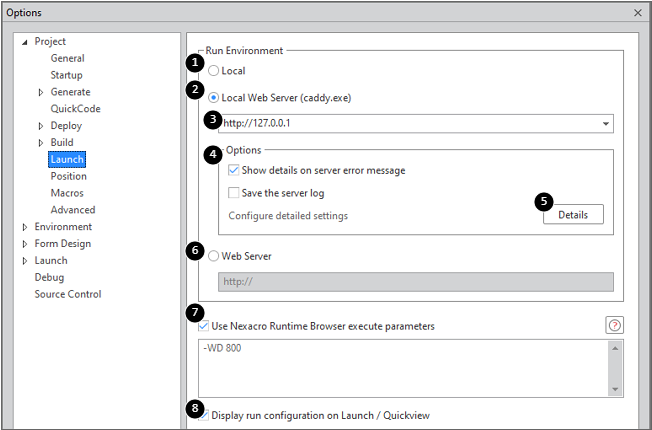Toggle Show details on server error message
The width and height of the screenshot is (652, 430).
point(234,171)
